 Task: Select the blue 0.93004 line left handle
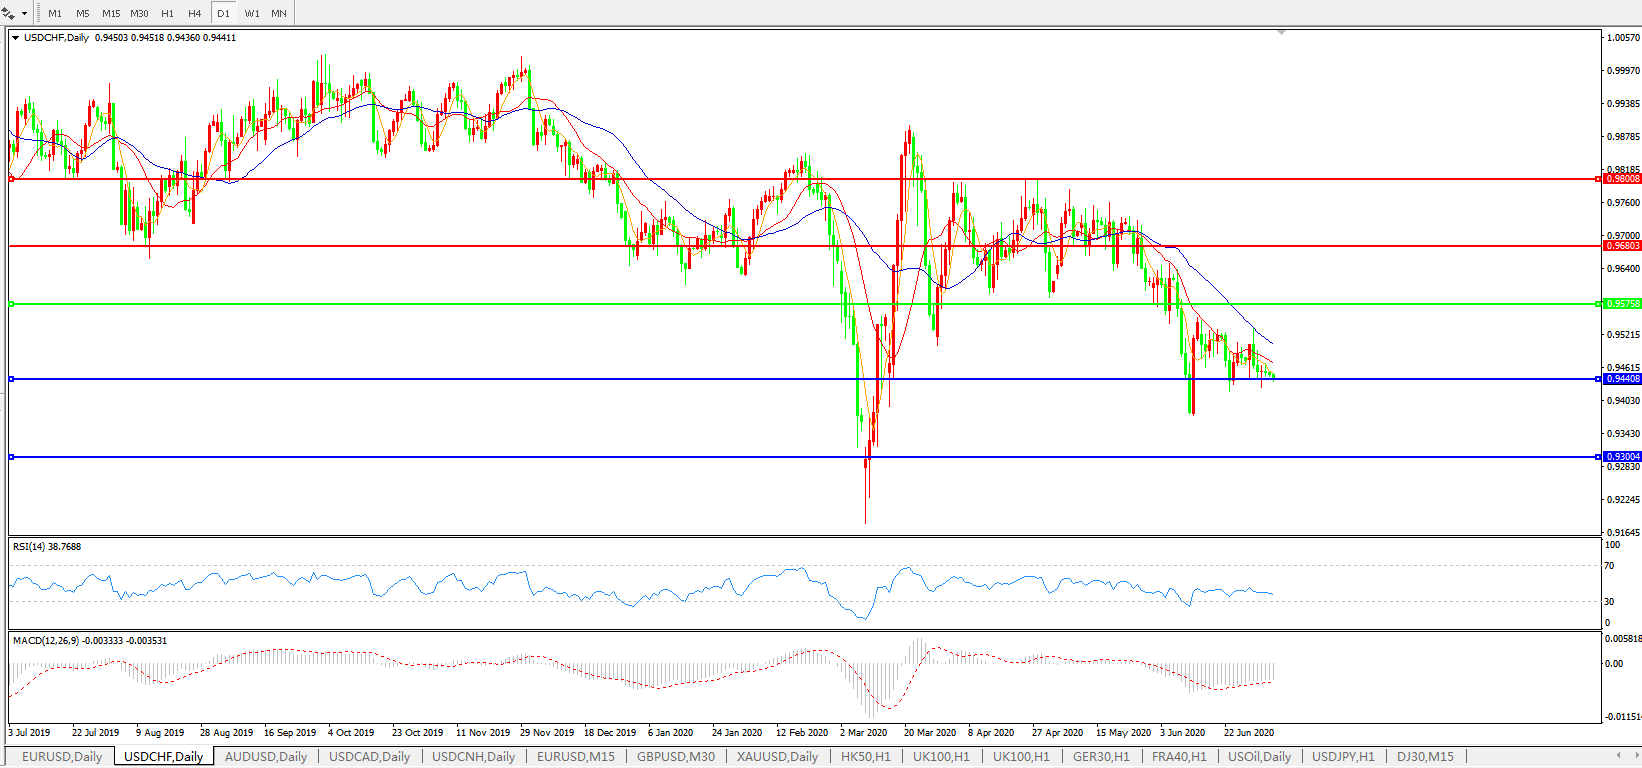11,457
